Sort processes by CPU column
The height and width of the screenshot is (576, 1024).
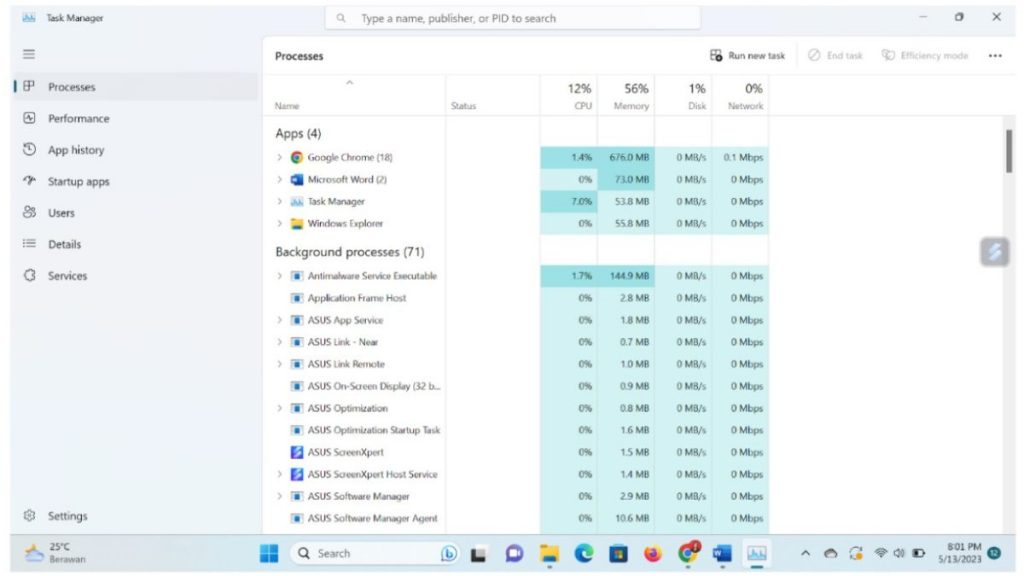569,96
